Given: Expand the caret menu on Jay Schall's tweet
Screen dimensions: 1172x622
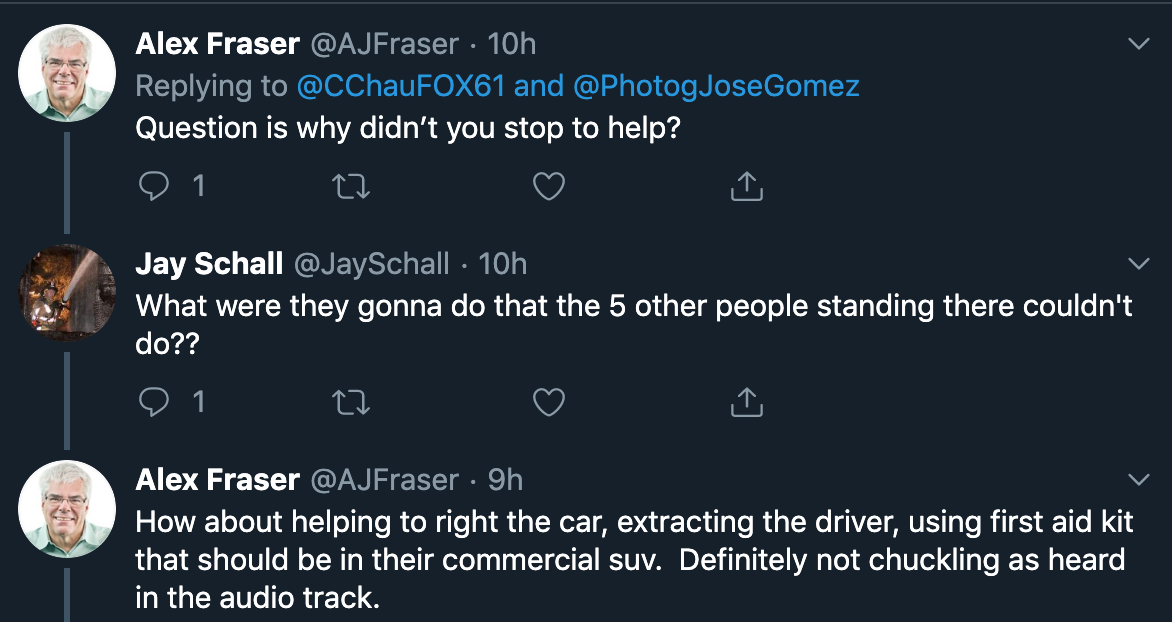Looking at the screenshot, I should tap(1138, 264).
